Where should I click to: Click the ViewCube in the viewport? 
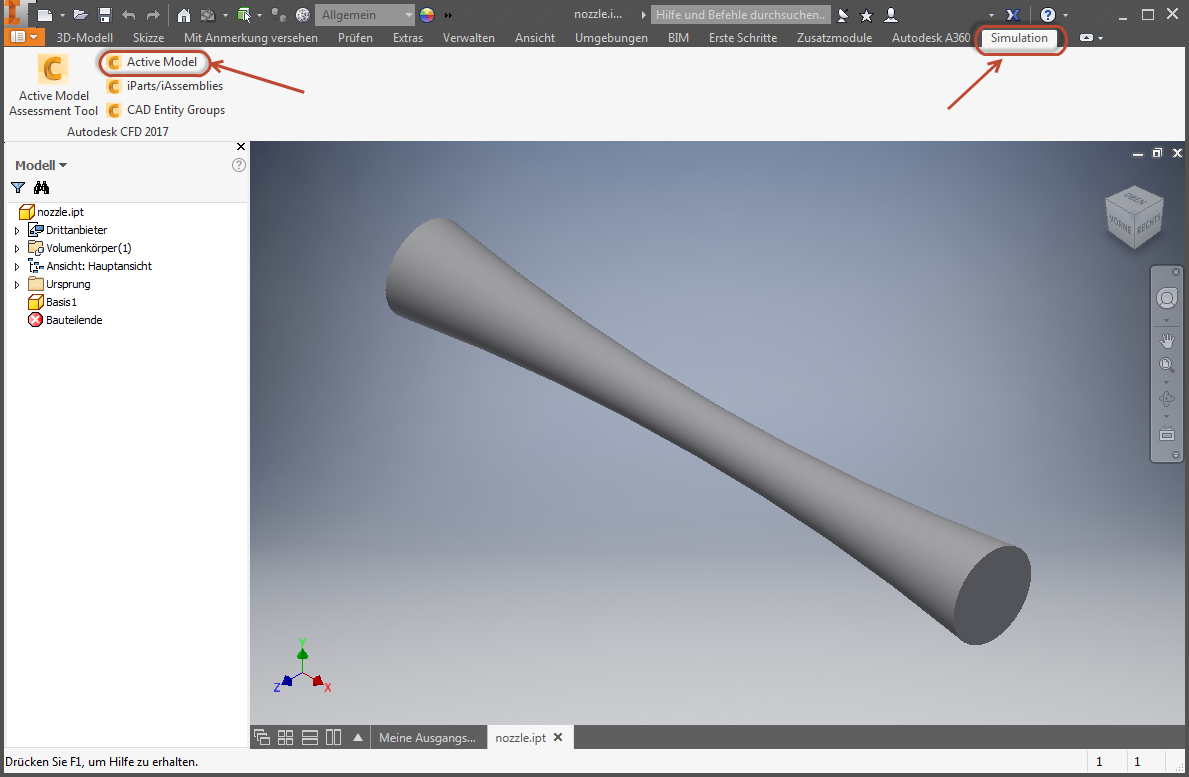pyautogui.click(x=1134, y=218)
